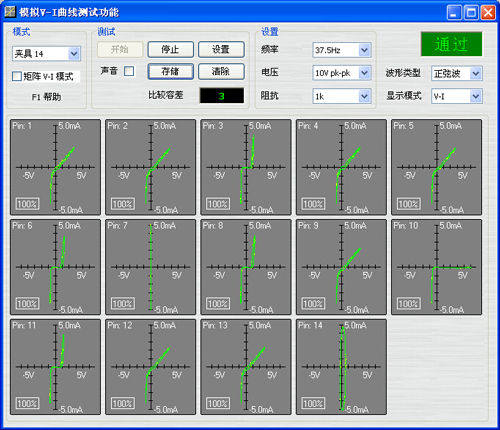Select the Pin 7 waveform panel
The image size is (500, 430).
[151, 267]
